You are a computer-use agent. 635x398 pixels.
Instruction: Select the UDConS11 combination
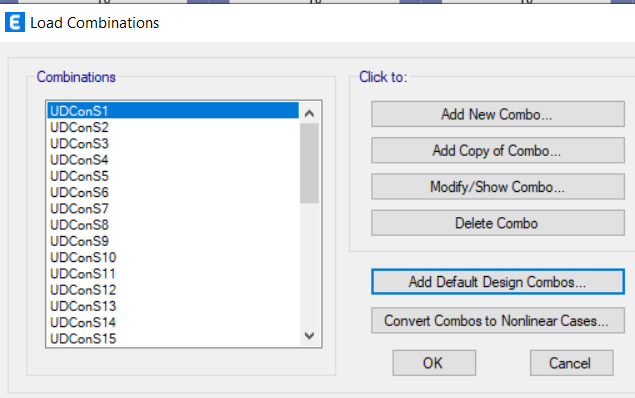click(173, 273)
